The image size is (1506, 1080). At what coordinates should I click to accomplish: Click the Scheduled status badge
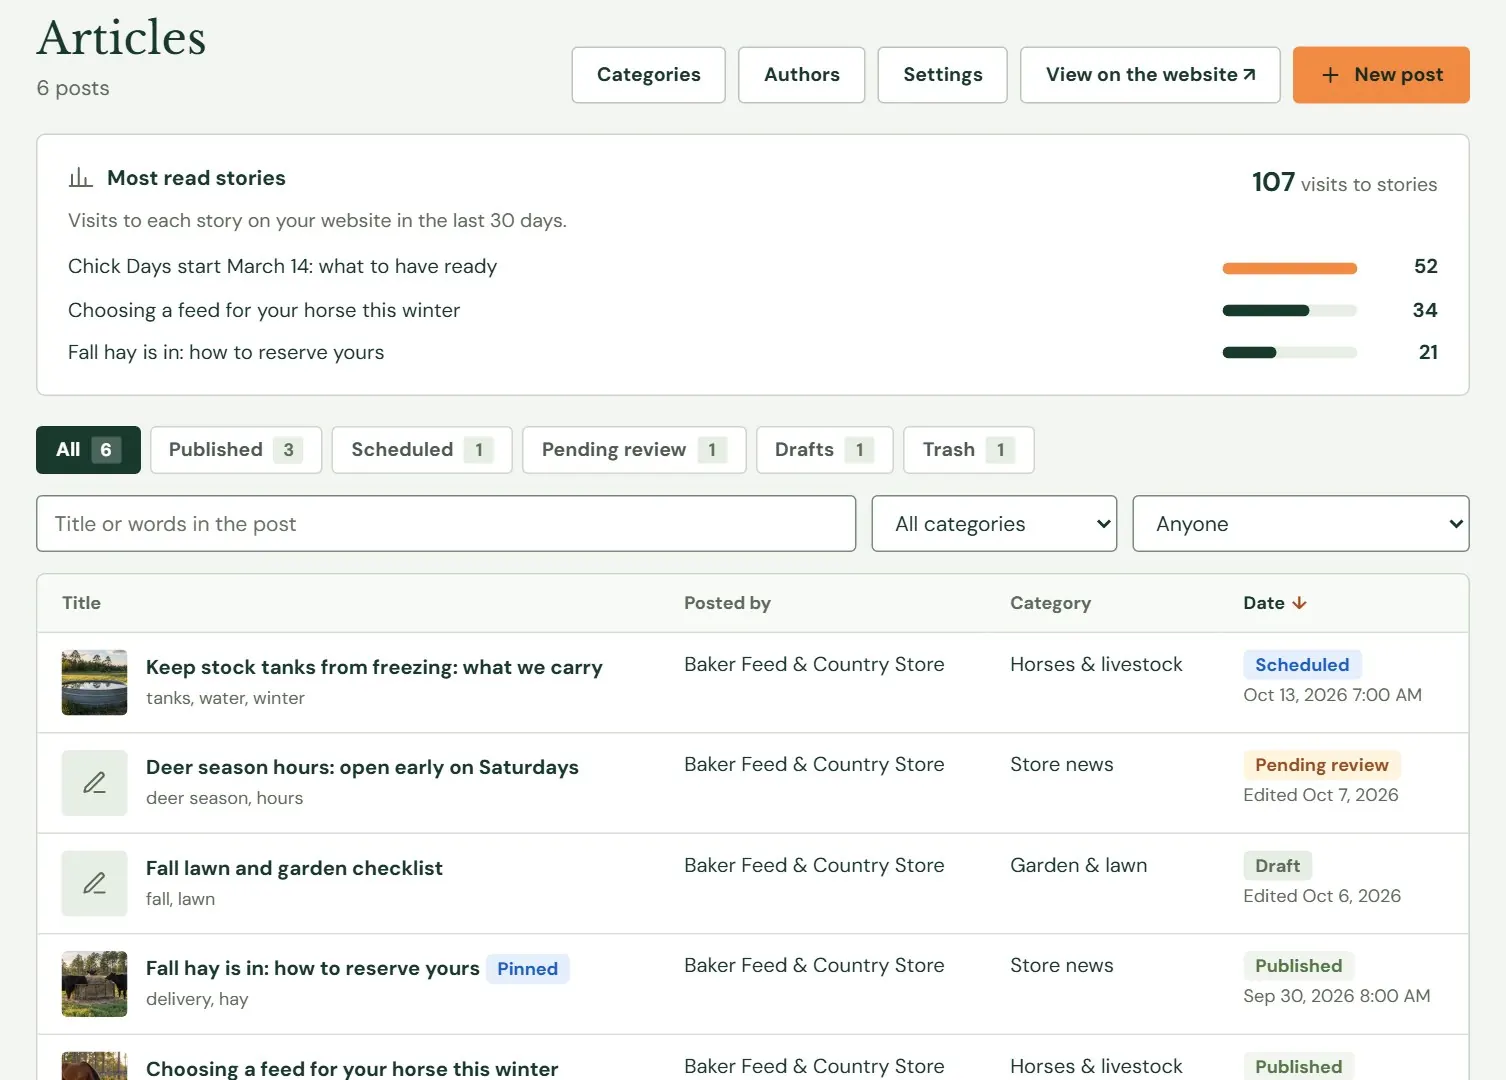1302,665
